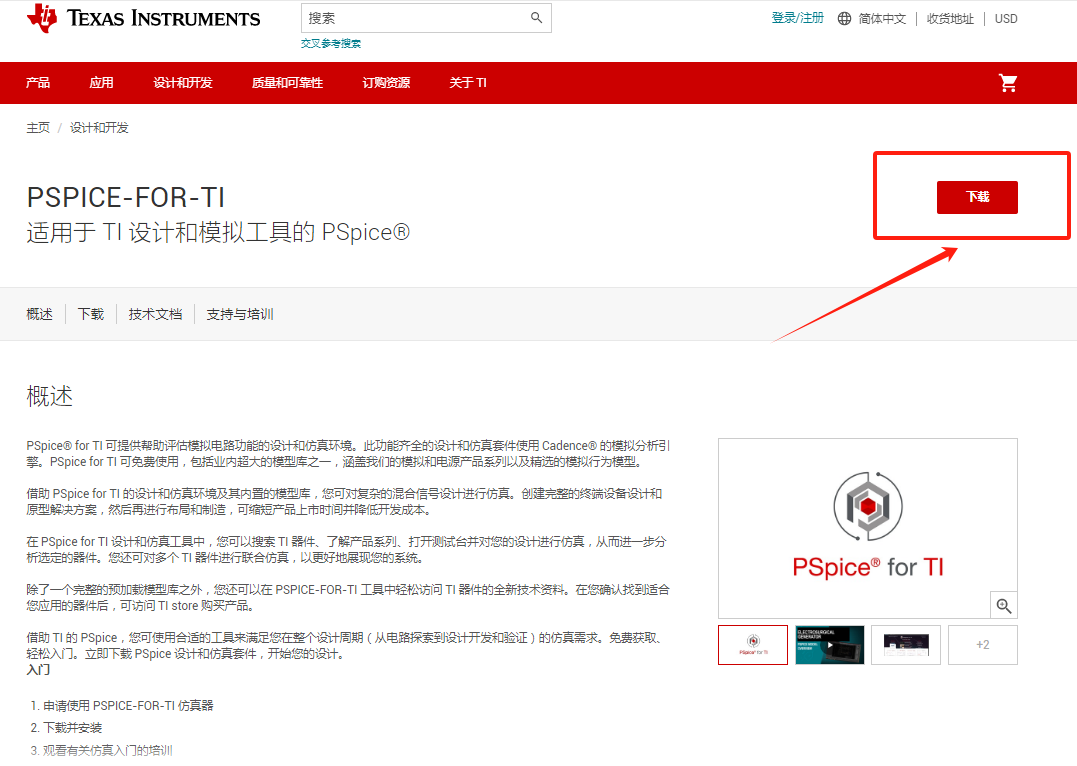
Task: Click the 搜索 search input field
Action: coord(426,18)
